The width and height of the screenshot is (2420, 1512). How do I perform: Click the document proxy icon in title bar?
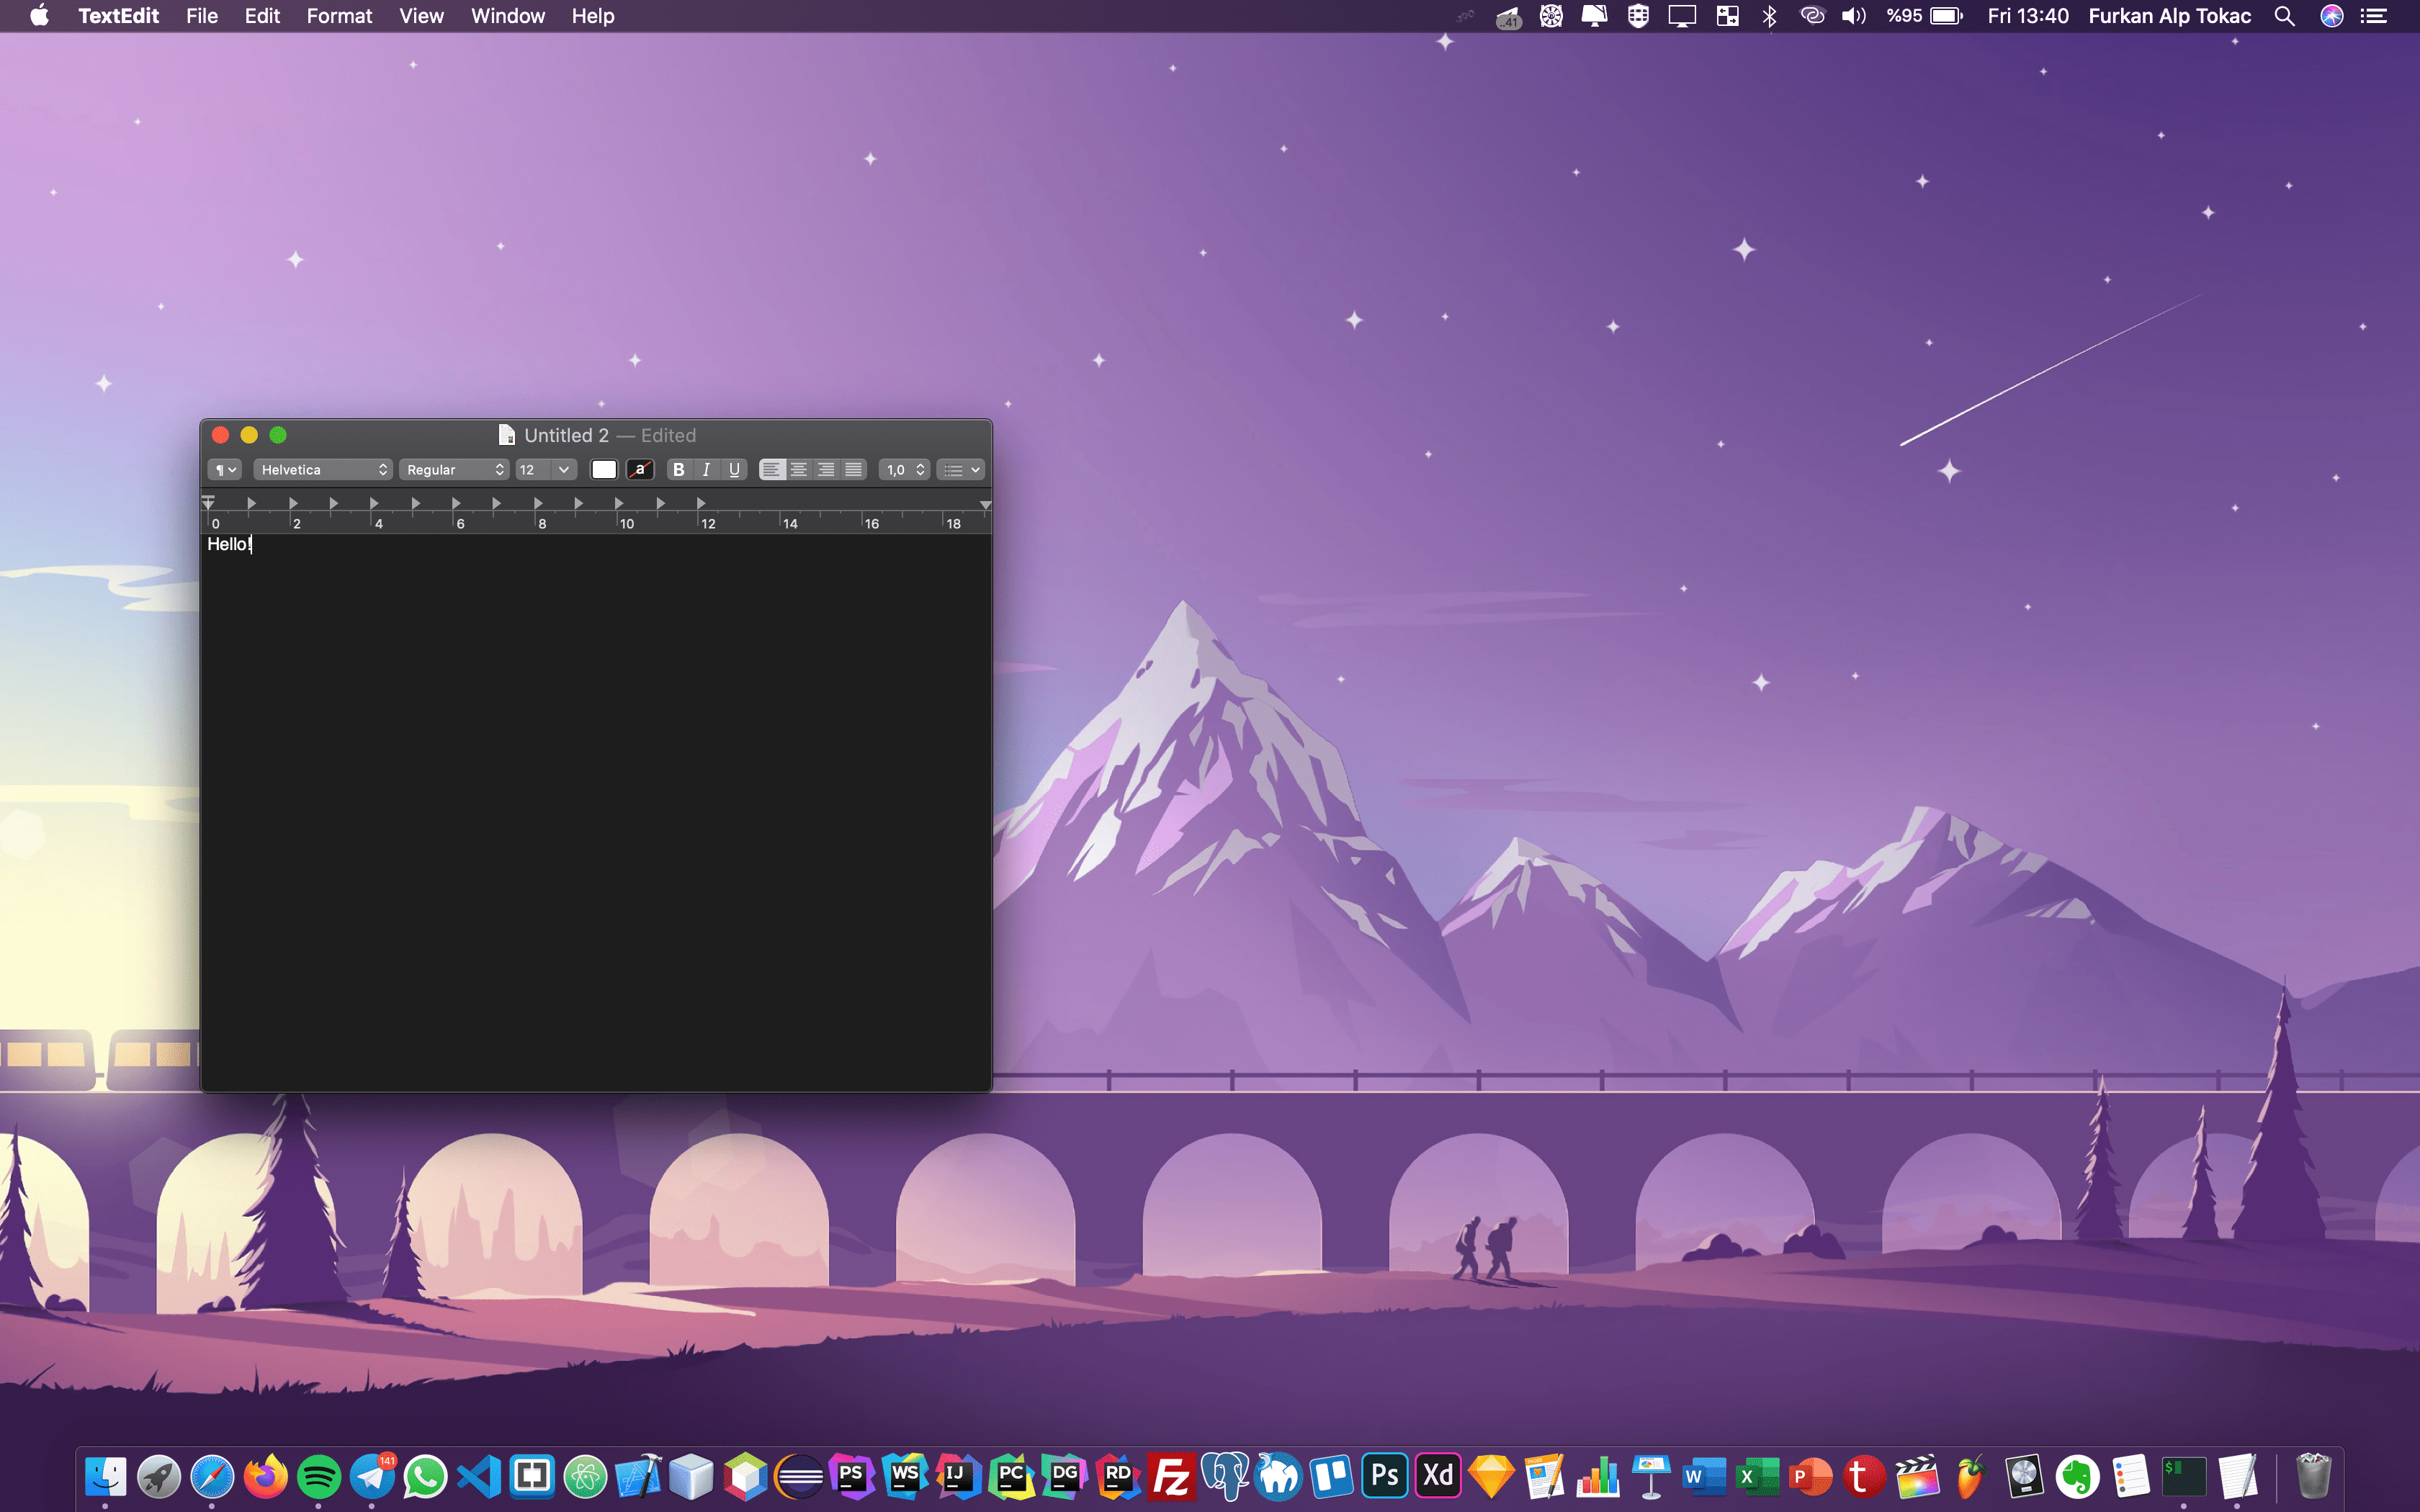click(507, 435)
